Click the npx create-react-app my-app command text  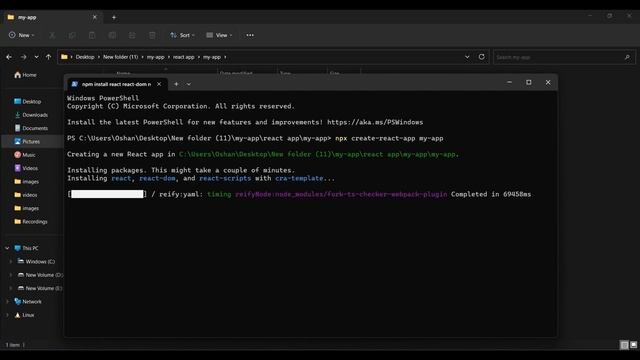[389, 138]
